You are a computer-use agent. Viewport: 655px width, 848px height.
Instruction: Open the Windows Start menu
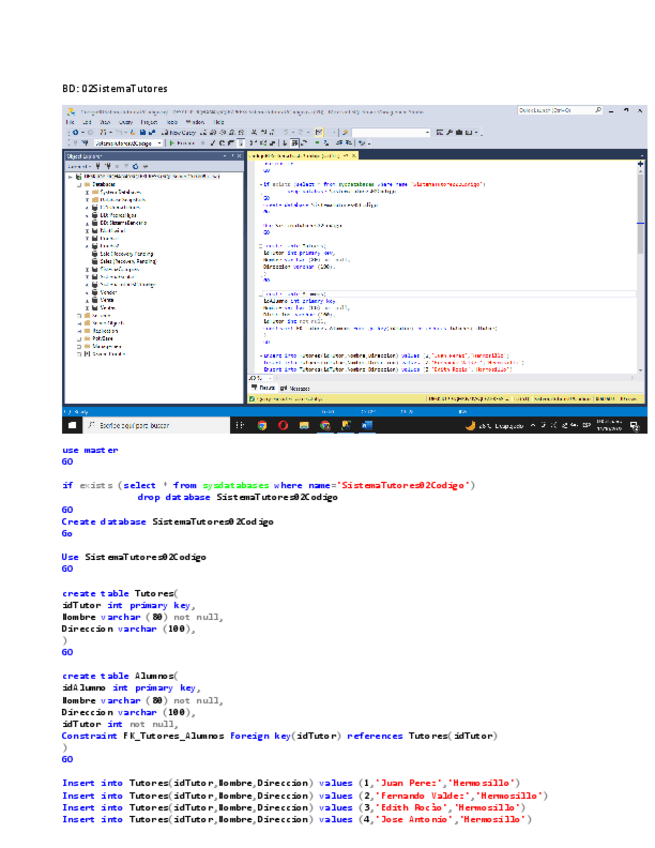[x=72, y=424]
